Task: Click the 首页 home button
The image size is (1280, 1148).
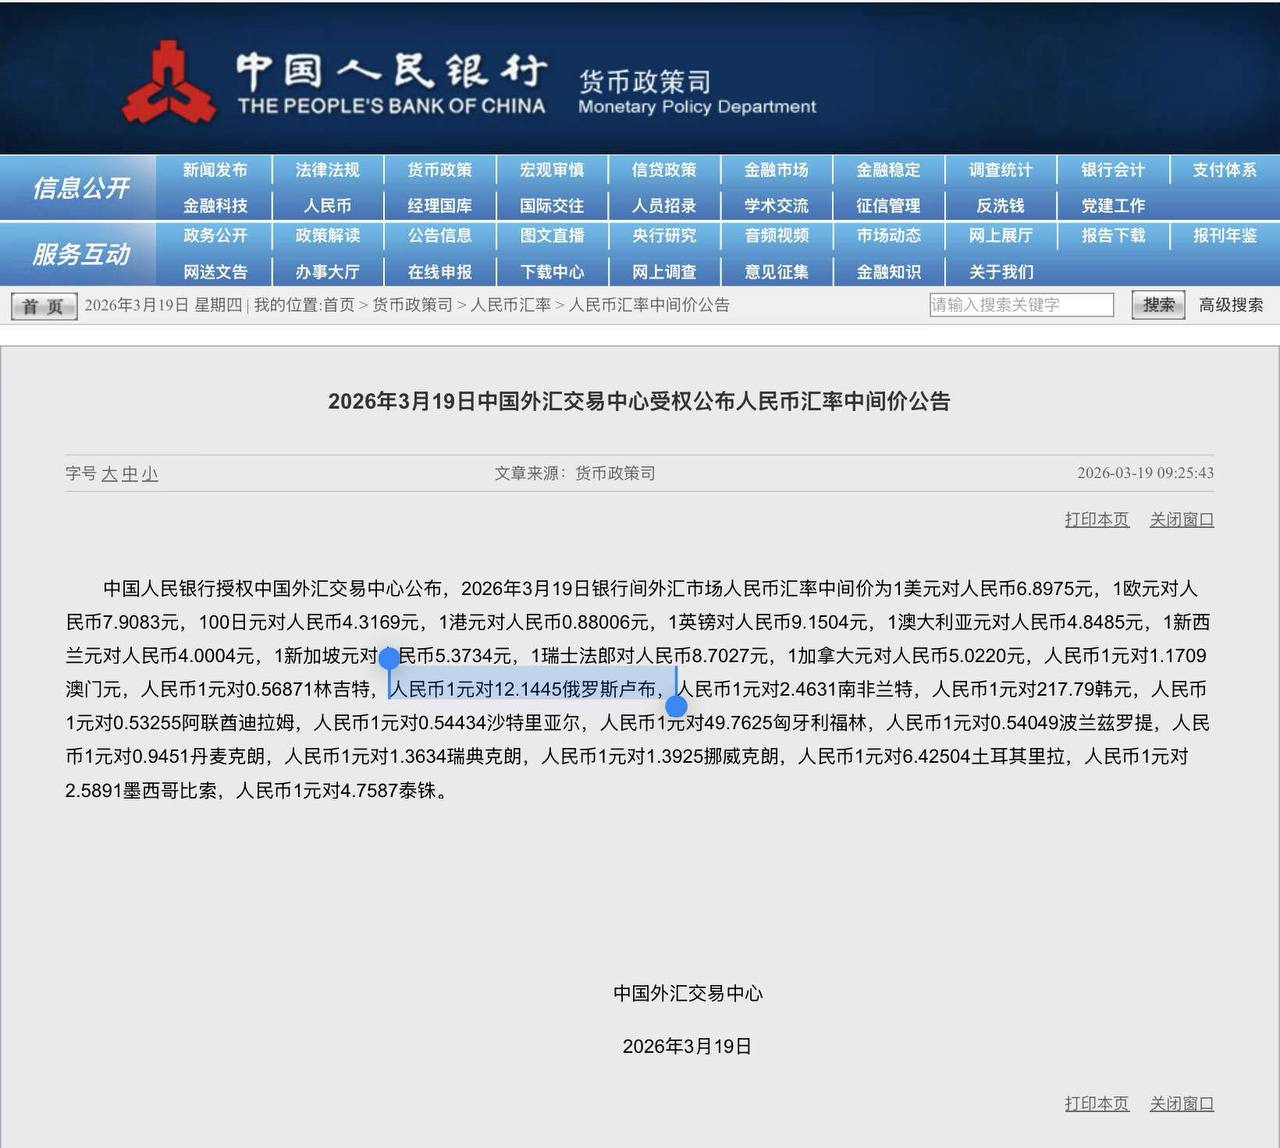Action: click(43, 306)
